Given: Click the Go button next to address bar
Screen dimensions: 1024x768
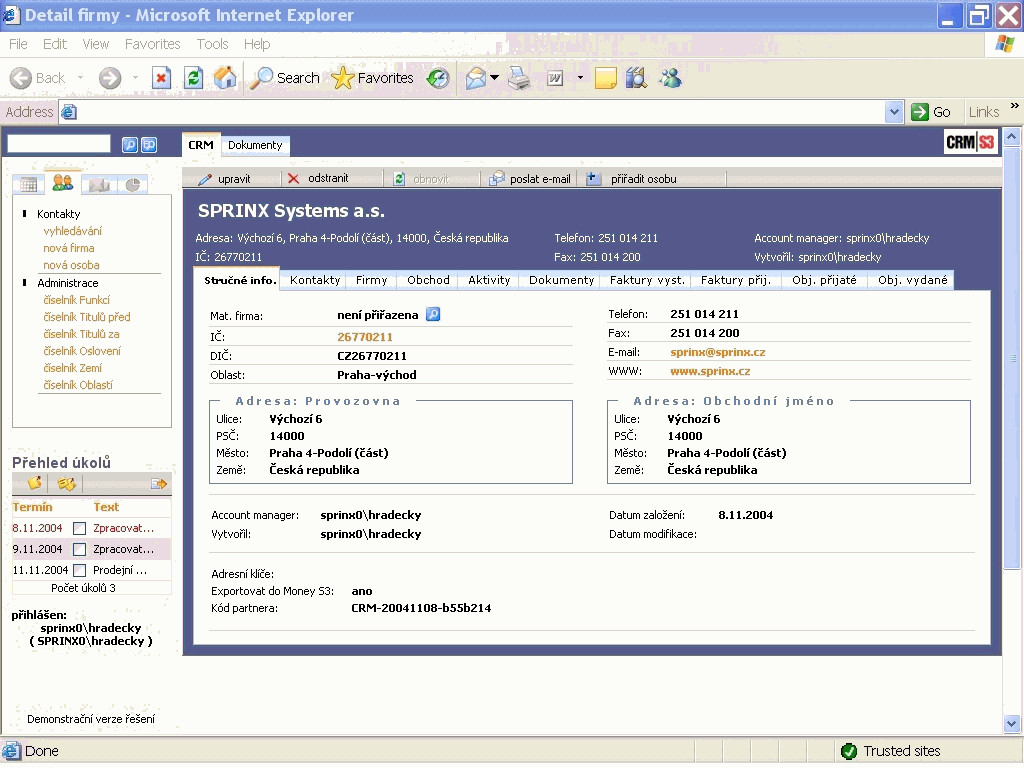Looking at the screenshot, I should 931,112.
